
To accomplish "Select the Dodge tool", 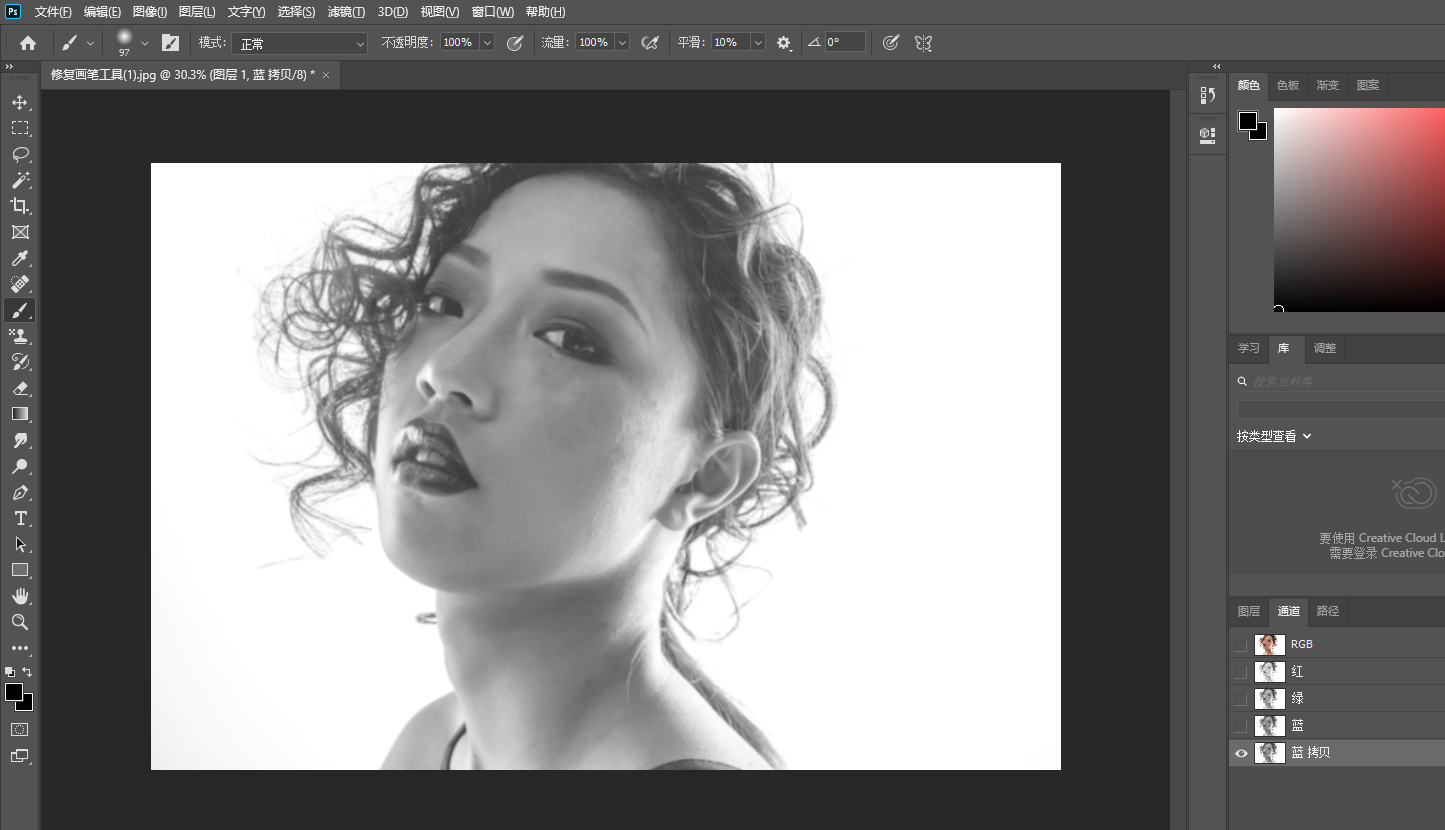I will [x=20, y=466].
